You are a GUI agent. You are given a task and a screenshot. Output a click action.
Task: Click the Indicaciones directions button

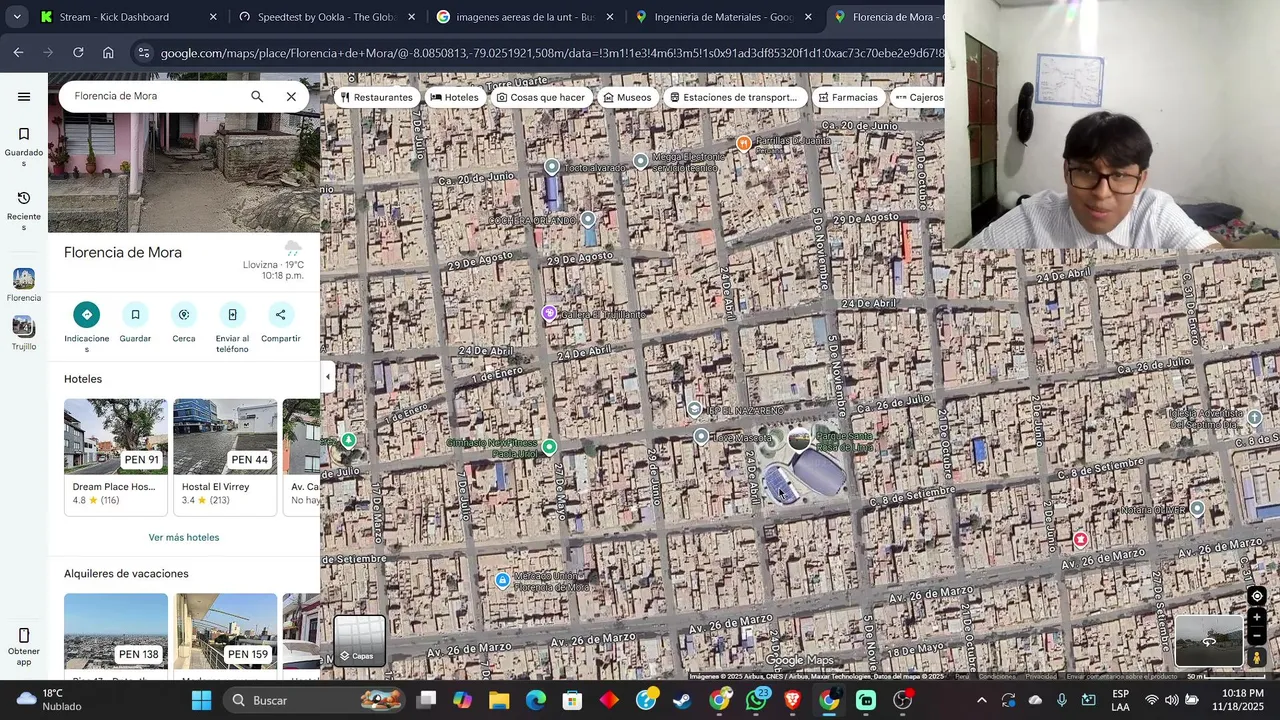click(x=87, y=328)
